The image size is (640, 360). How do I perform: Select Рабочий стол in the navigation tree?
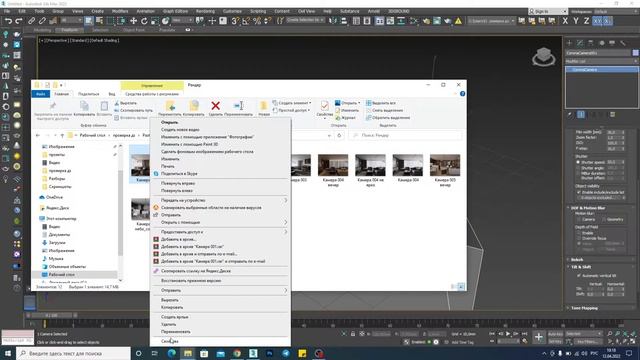[62, 275]
